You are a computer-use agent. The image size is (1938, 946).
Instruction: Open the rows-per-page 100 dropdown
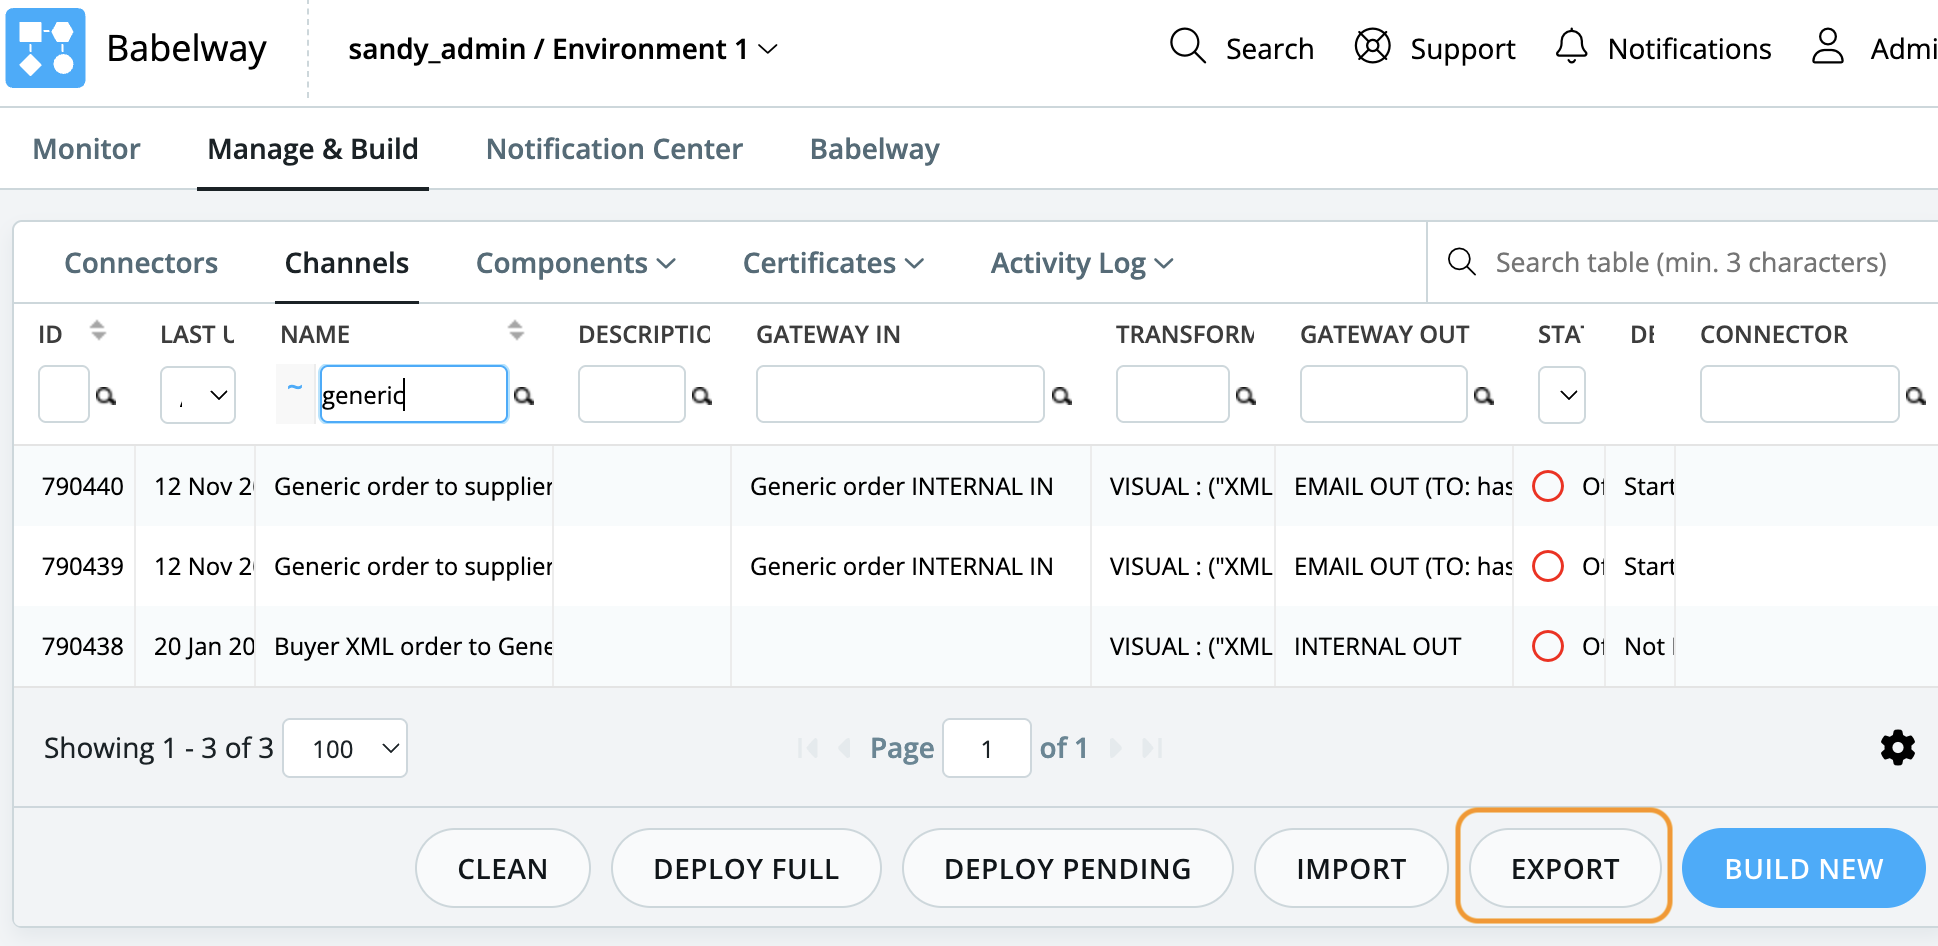click(345, 748)
